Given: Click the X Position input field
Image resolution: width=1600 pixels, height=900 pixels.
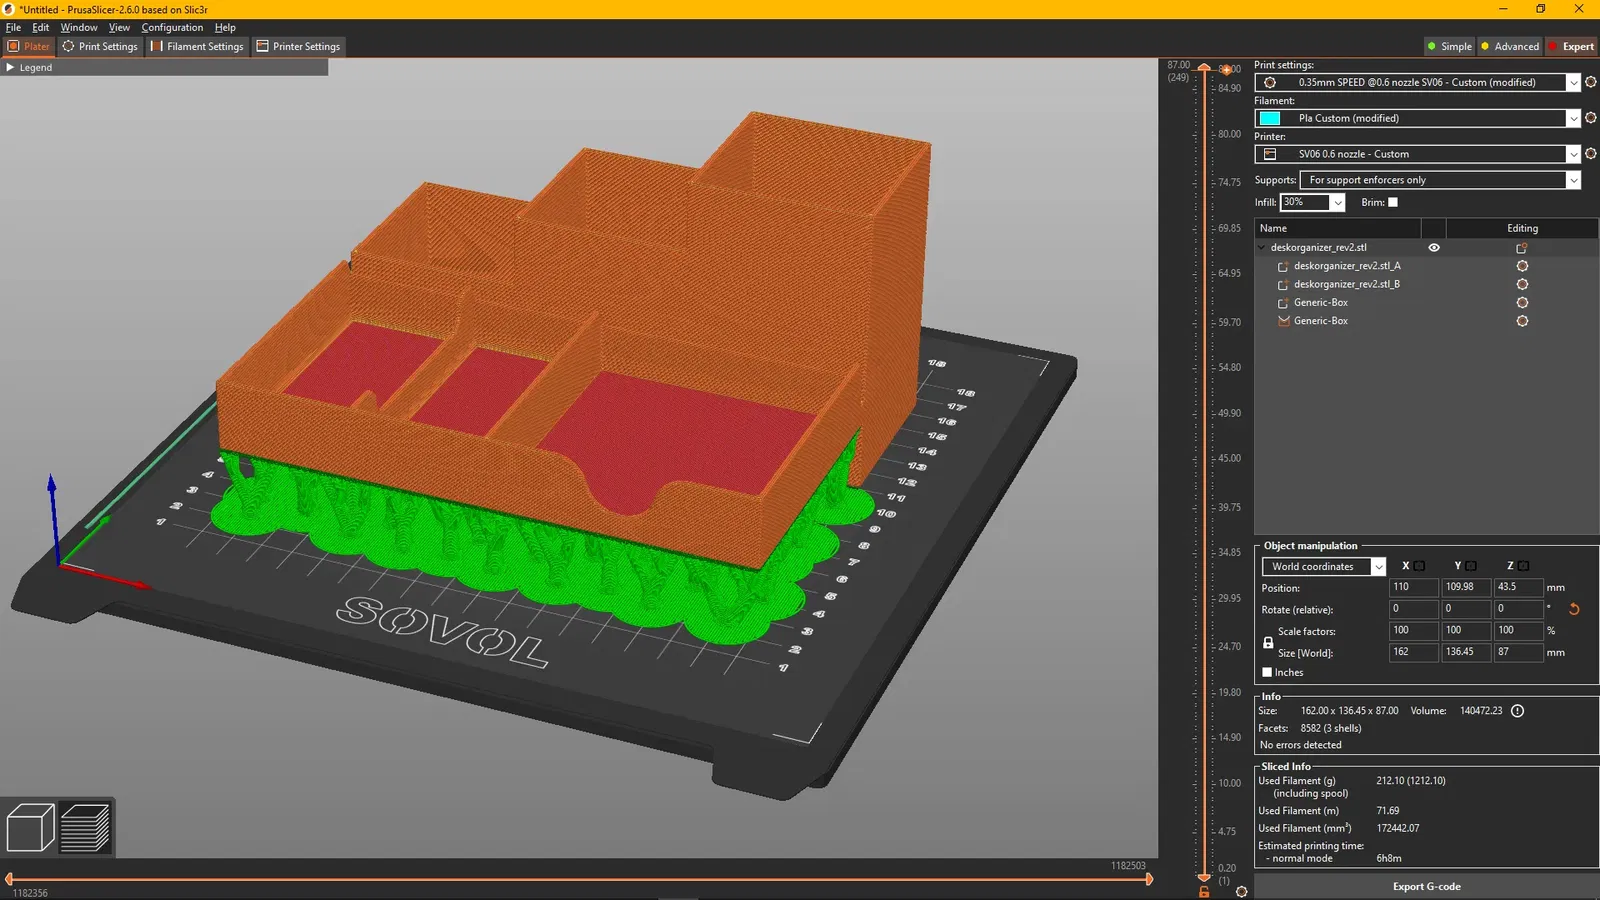Looking at the screenshot, I should click(1414, 588).
